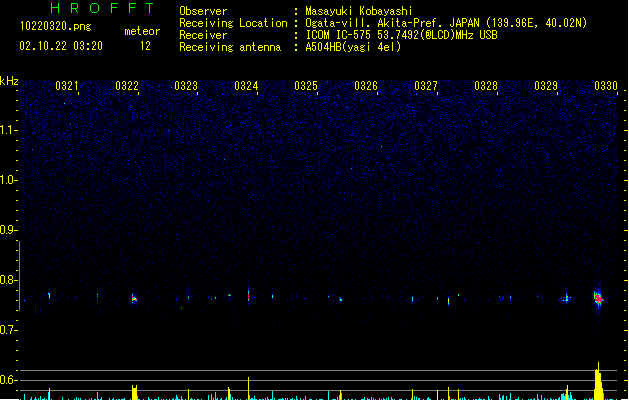Click the 0329 time marker
This screenshot has width=629, height=400.
click(x=546, y=86)
